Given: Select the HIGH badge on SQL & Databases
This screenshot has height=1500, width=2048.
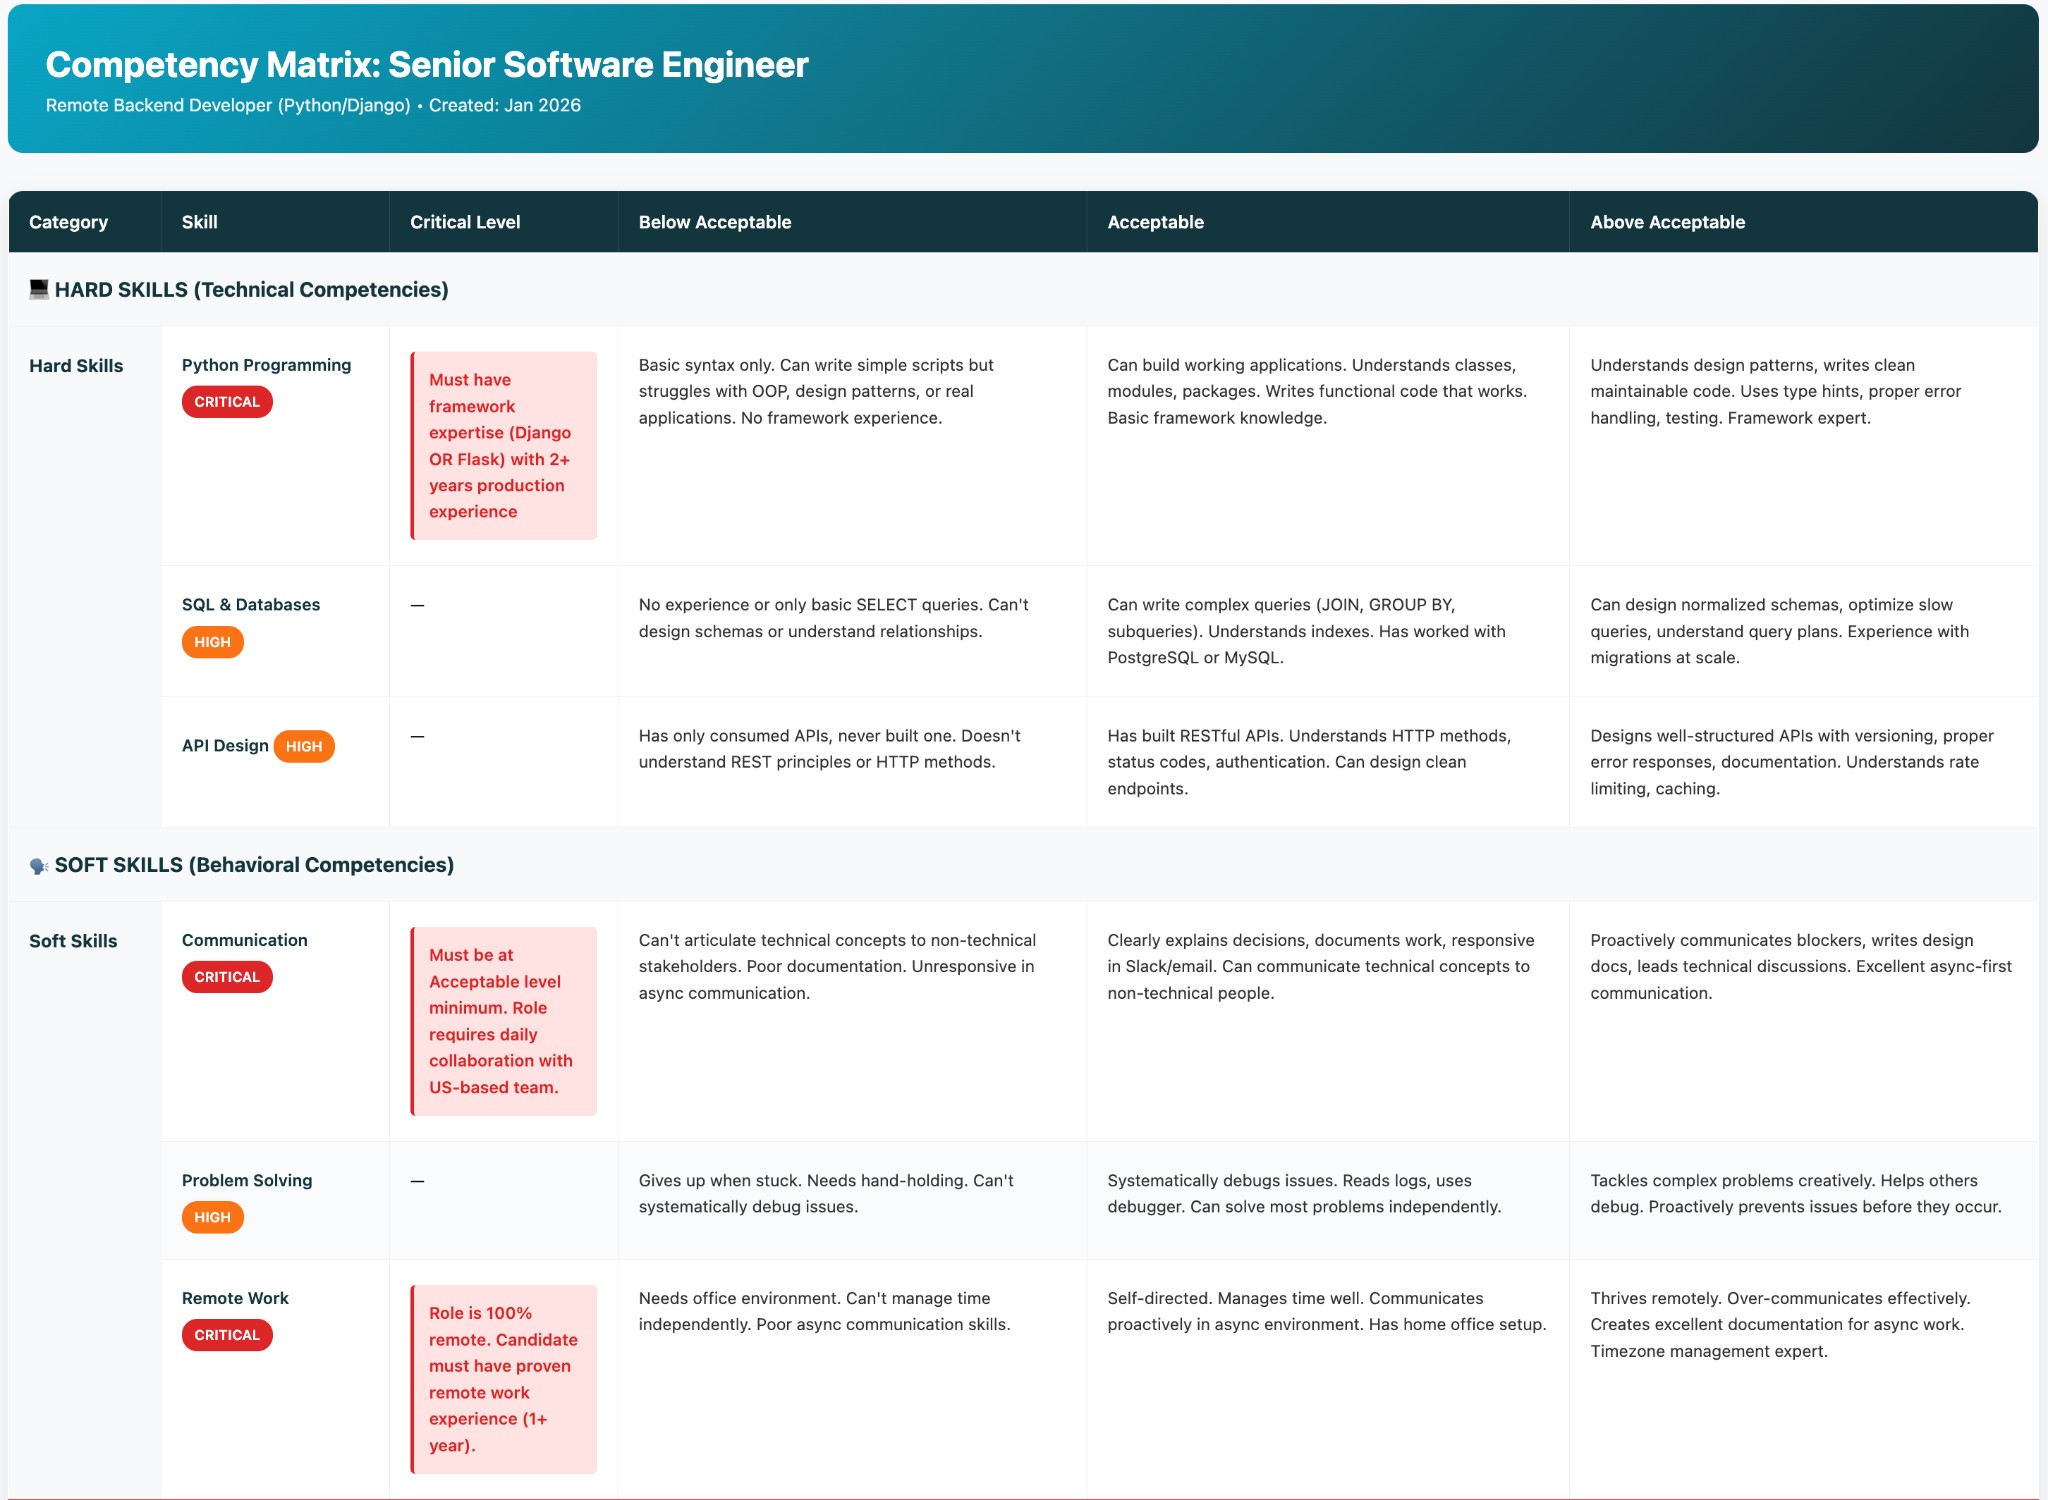Looking at the screenshot, I should 212,641.
